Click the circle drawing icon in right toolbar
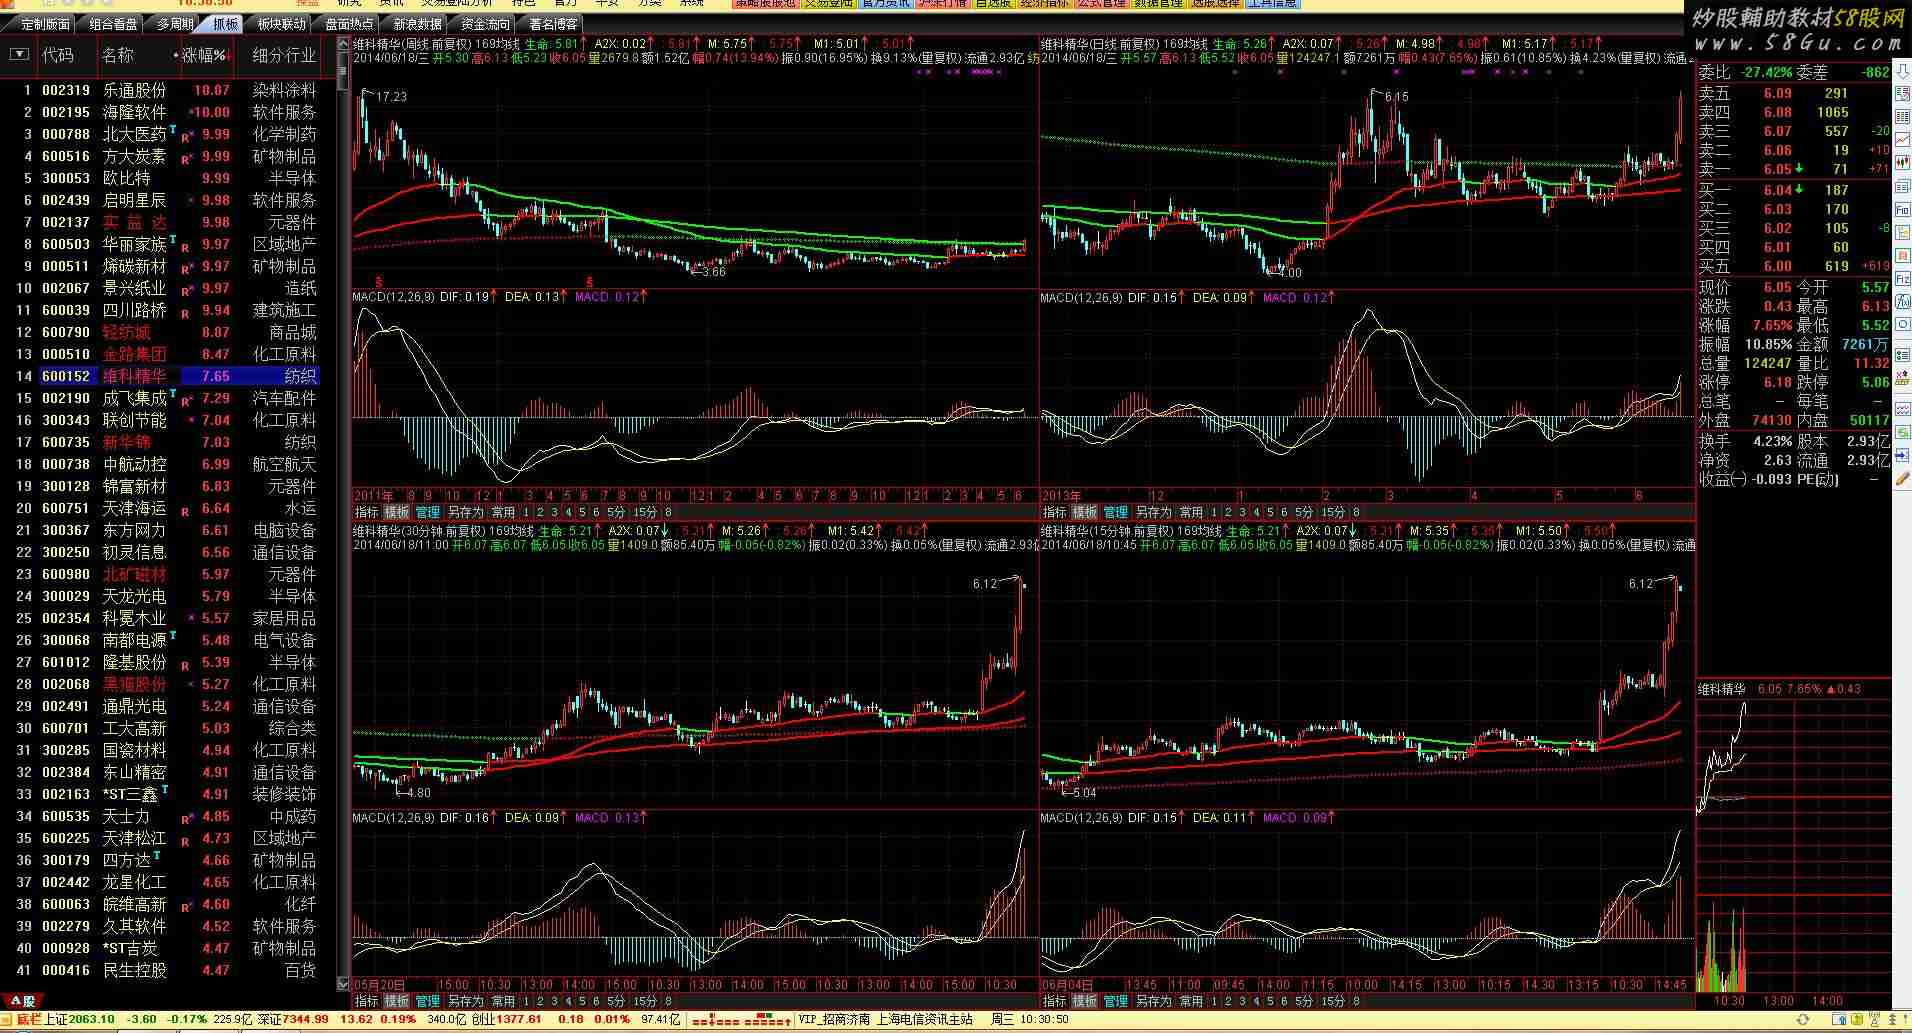1912x1033 pixels. pyautogui.click(x=1901, y=325)
